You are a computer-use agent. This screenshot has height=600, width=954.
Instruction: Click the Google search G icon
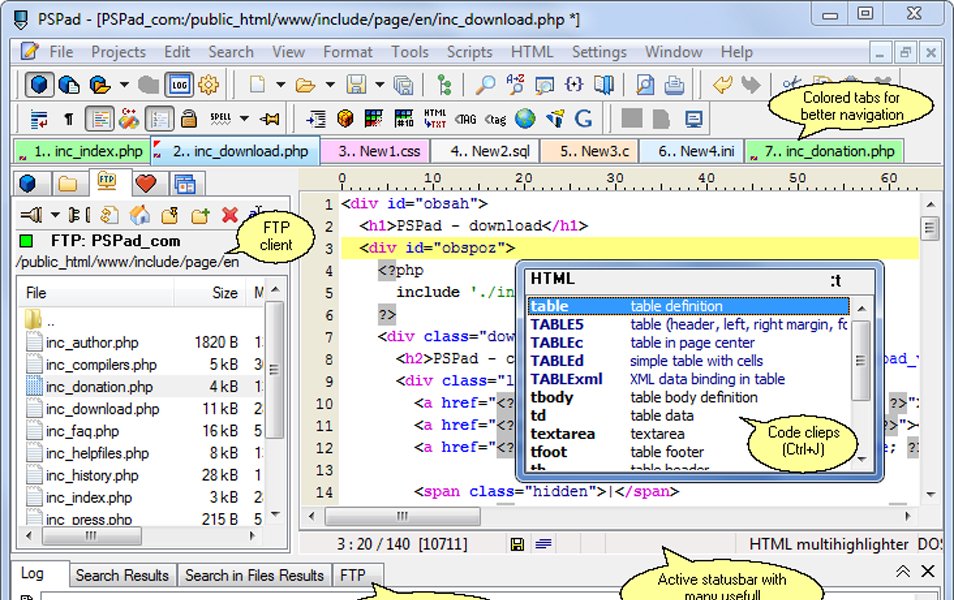(x=583, y=119)
